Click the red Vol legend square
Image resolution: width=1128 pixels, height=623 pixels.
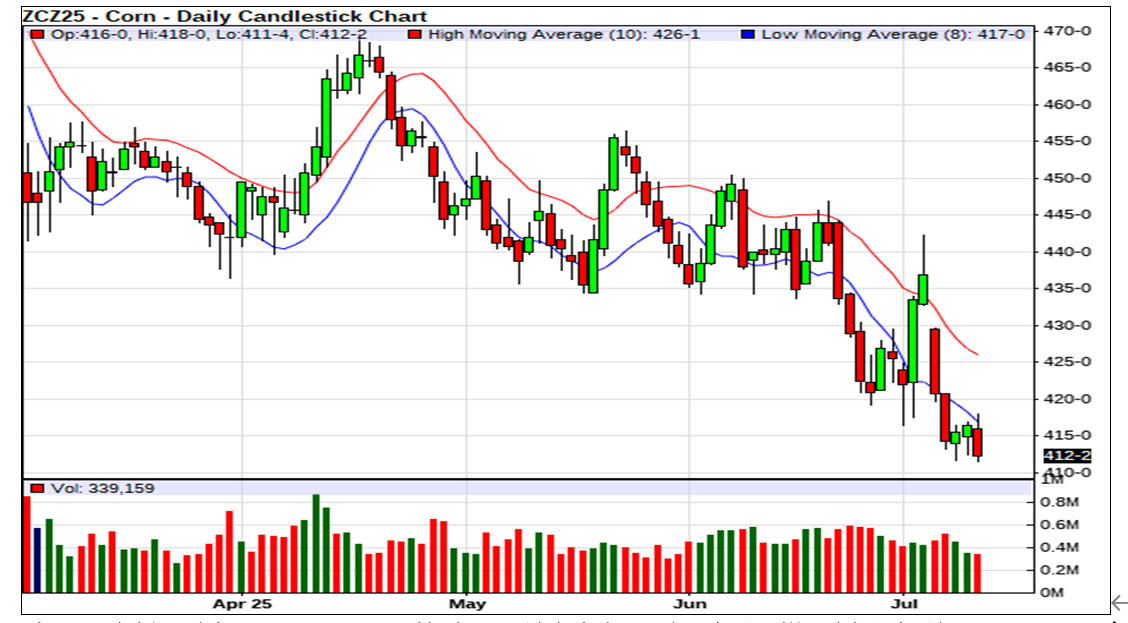tap(37, 488)
